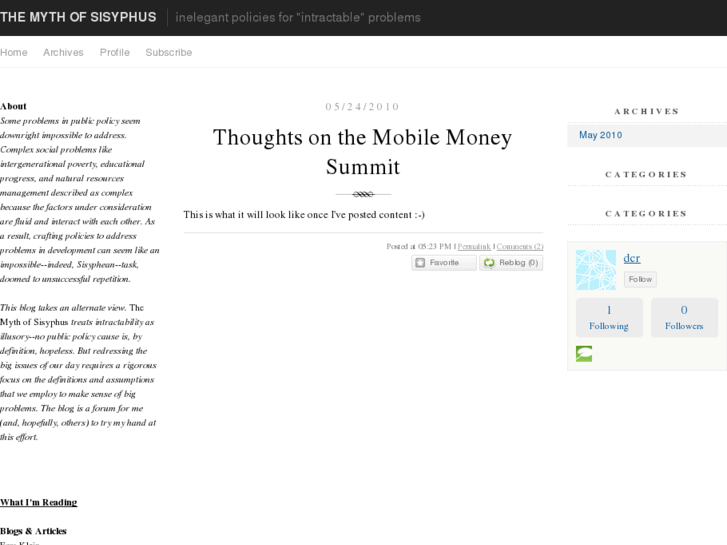View the 0 Followers count box

pos(684,318)
